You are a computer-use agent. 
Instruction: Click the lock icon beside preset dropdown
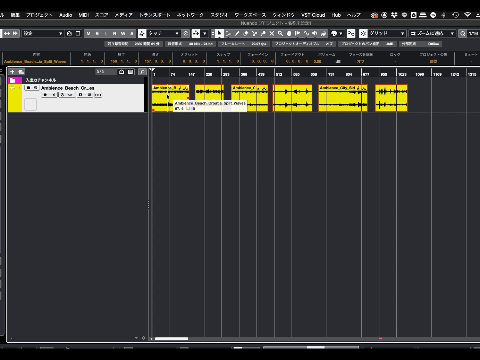pos(69,33)
